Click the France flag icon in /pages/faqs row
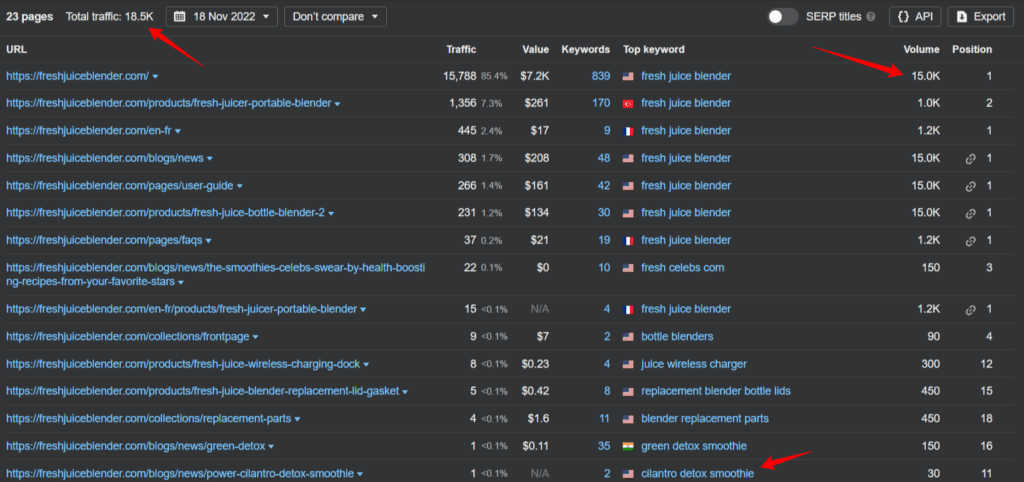1024x482 pixels. point(628,241)
